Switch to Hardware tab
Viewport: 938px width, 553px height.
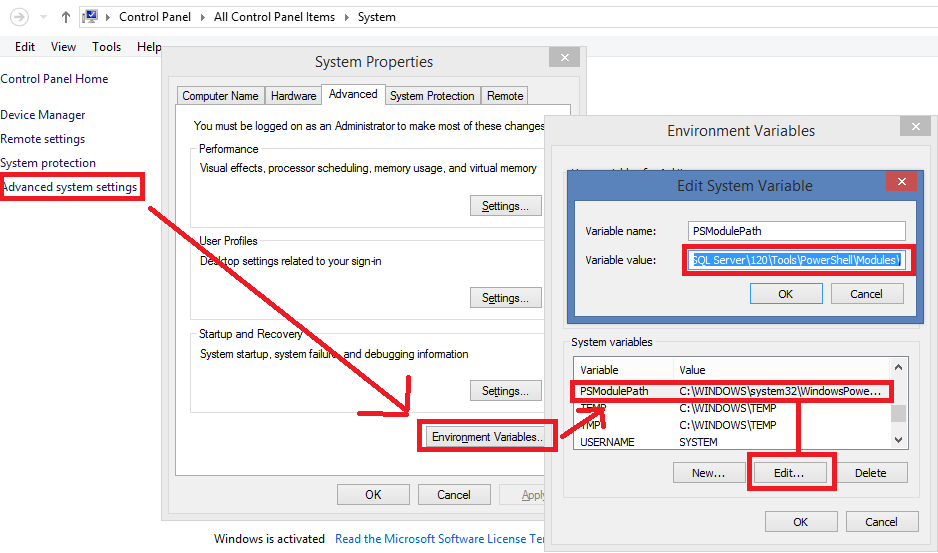point(293,96)
